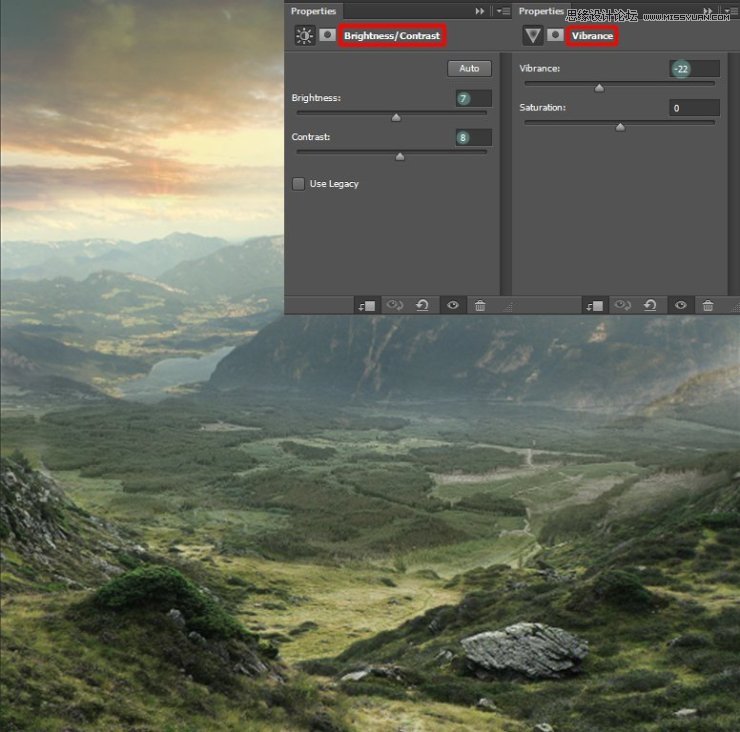View previous state in Brightness/Contrast panel
The height and width of the screenshot is (732, 740).
[x=395, y=305]
